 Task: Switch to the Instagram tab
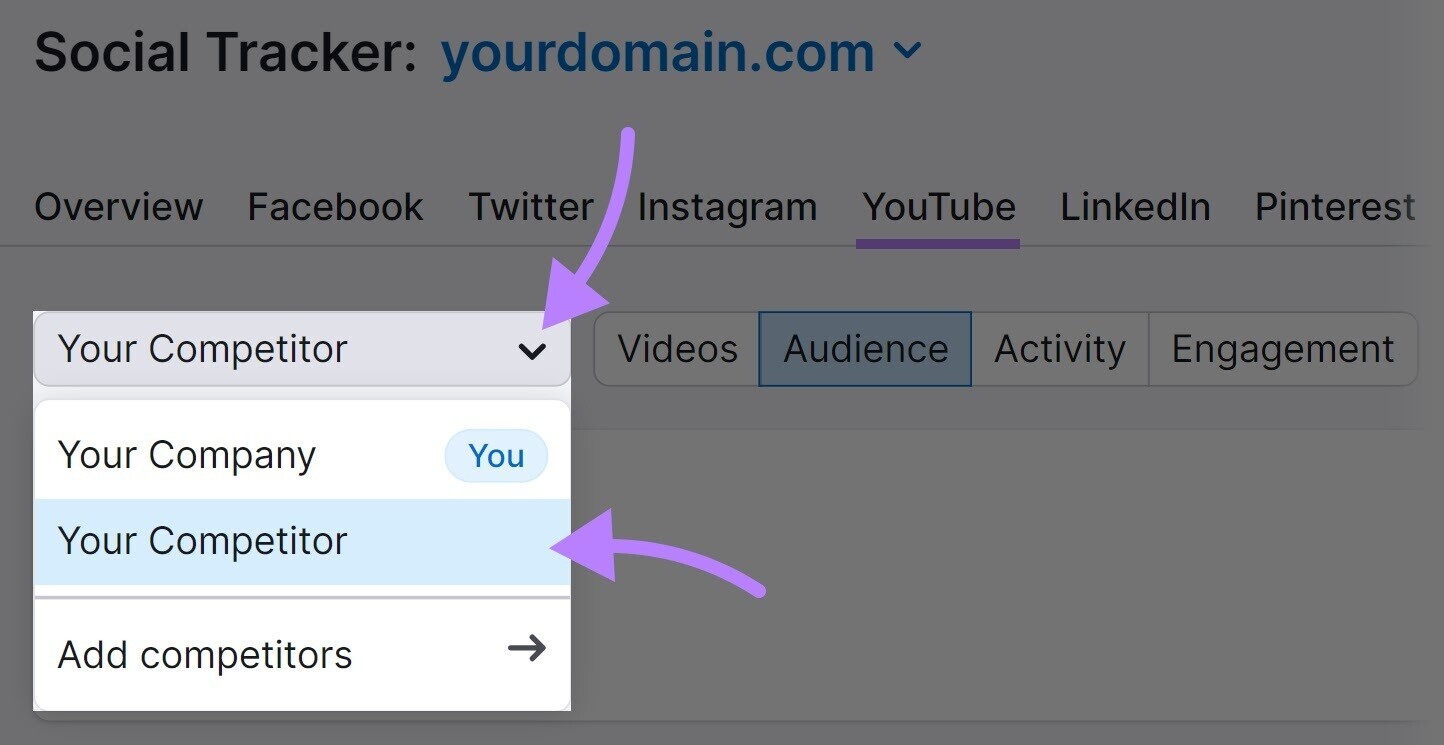tap(727, 207)
